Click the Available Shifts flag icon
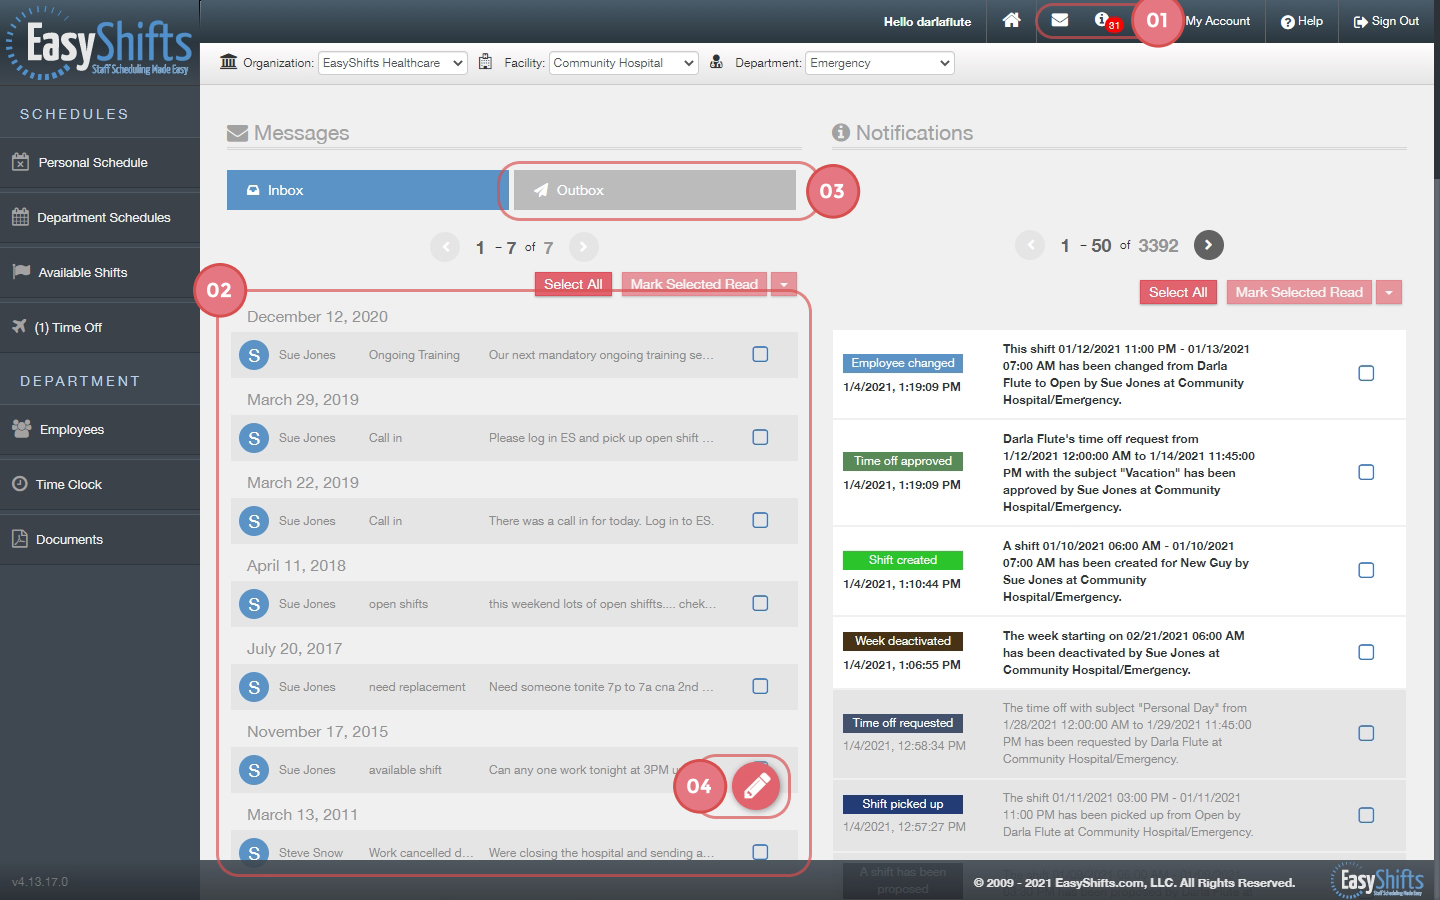The image size is (1440, 900). (x=21, y=271)
